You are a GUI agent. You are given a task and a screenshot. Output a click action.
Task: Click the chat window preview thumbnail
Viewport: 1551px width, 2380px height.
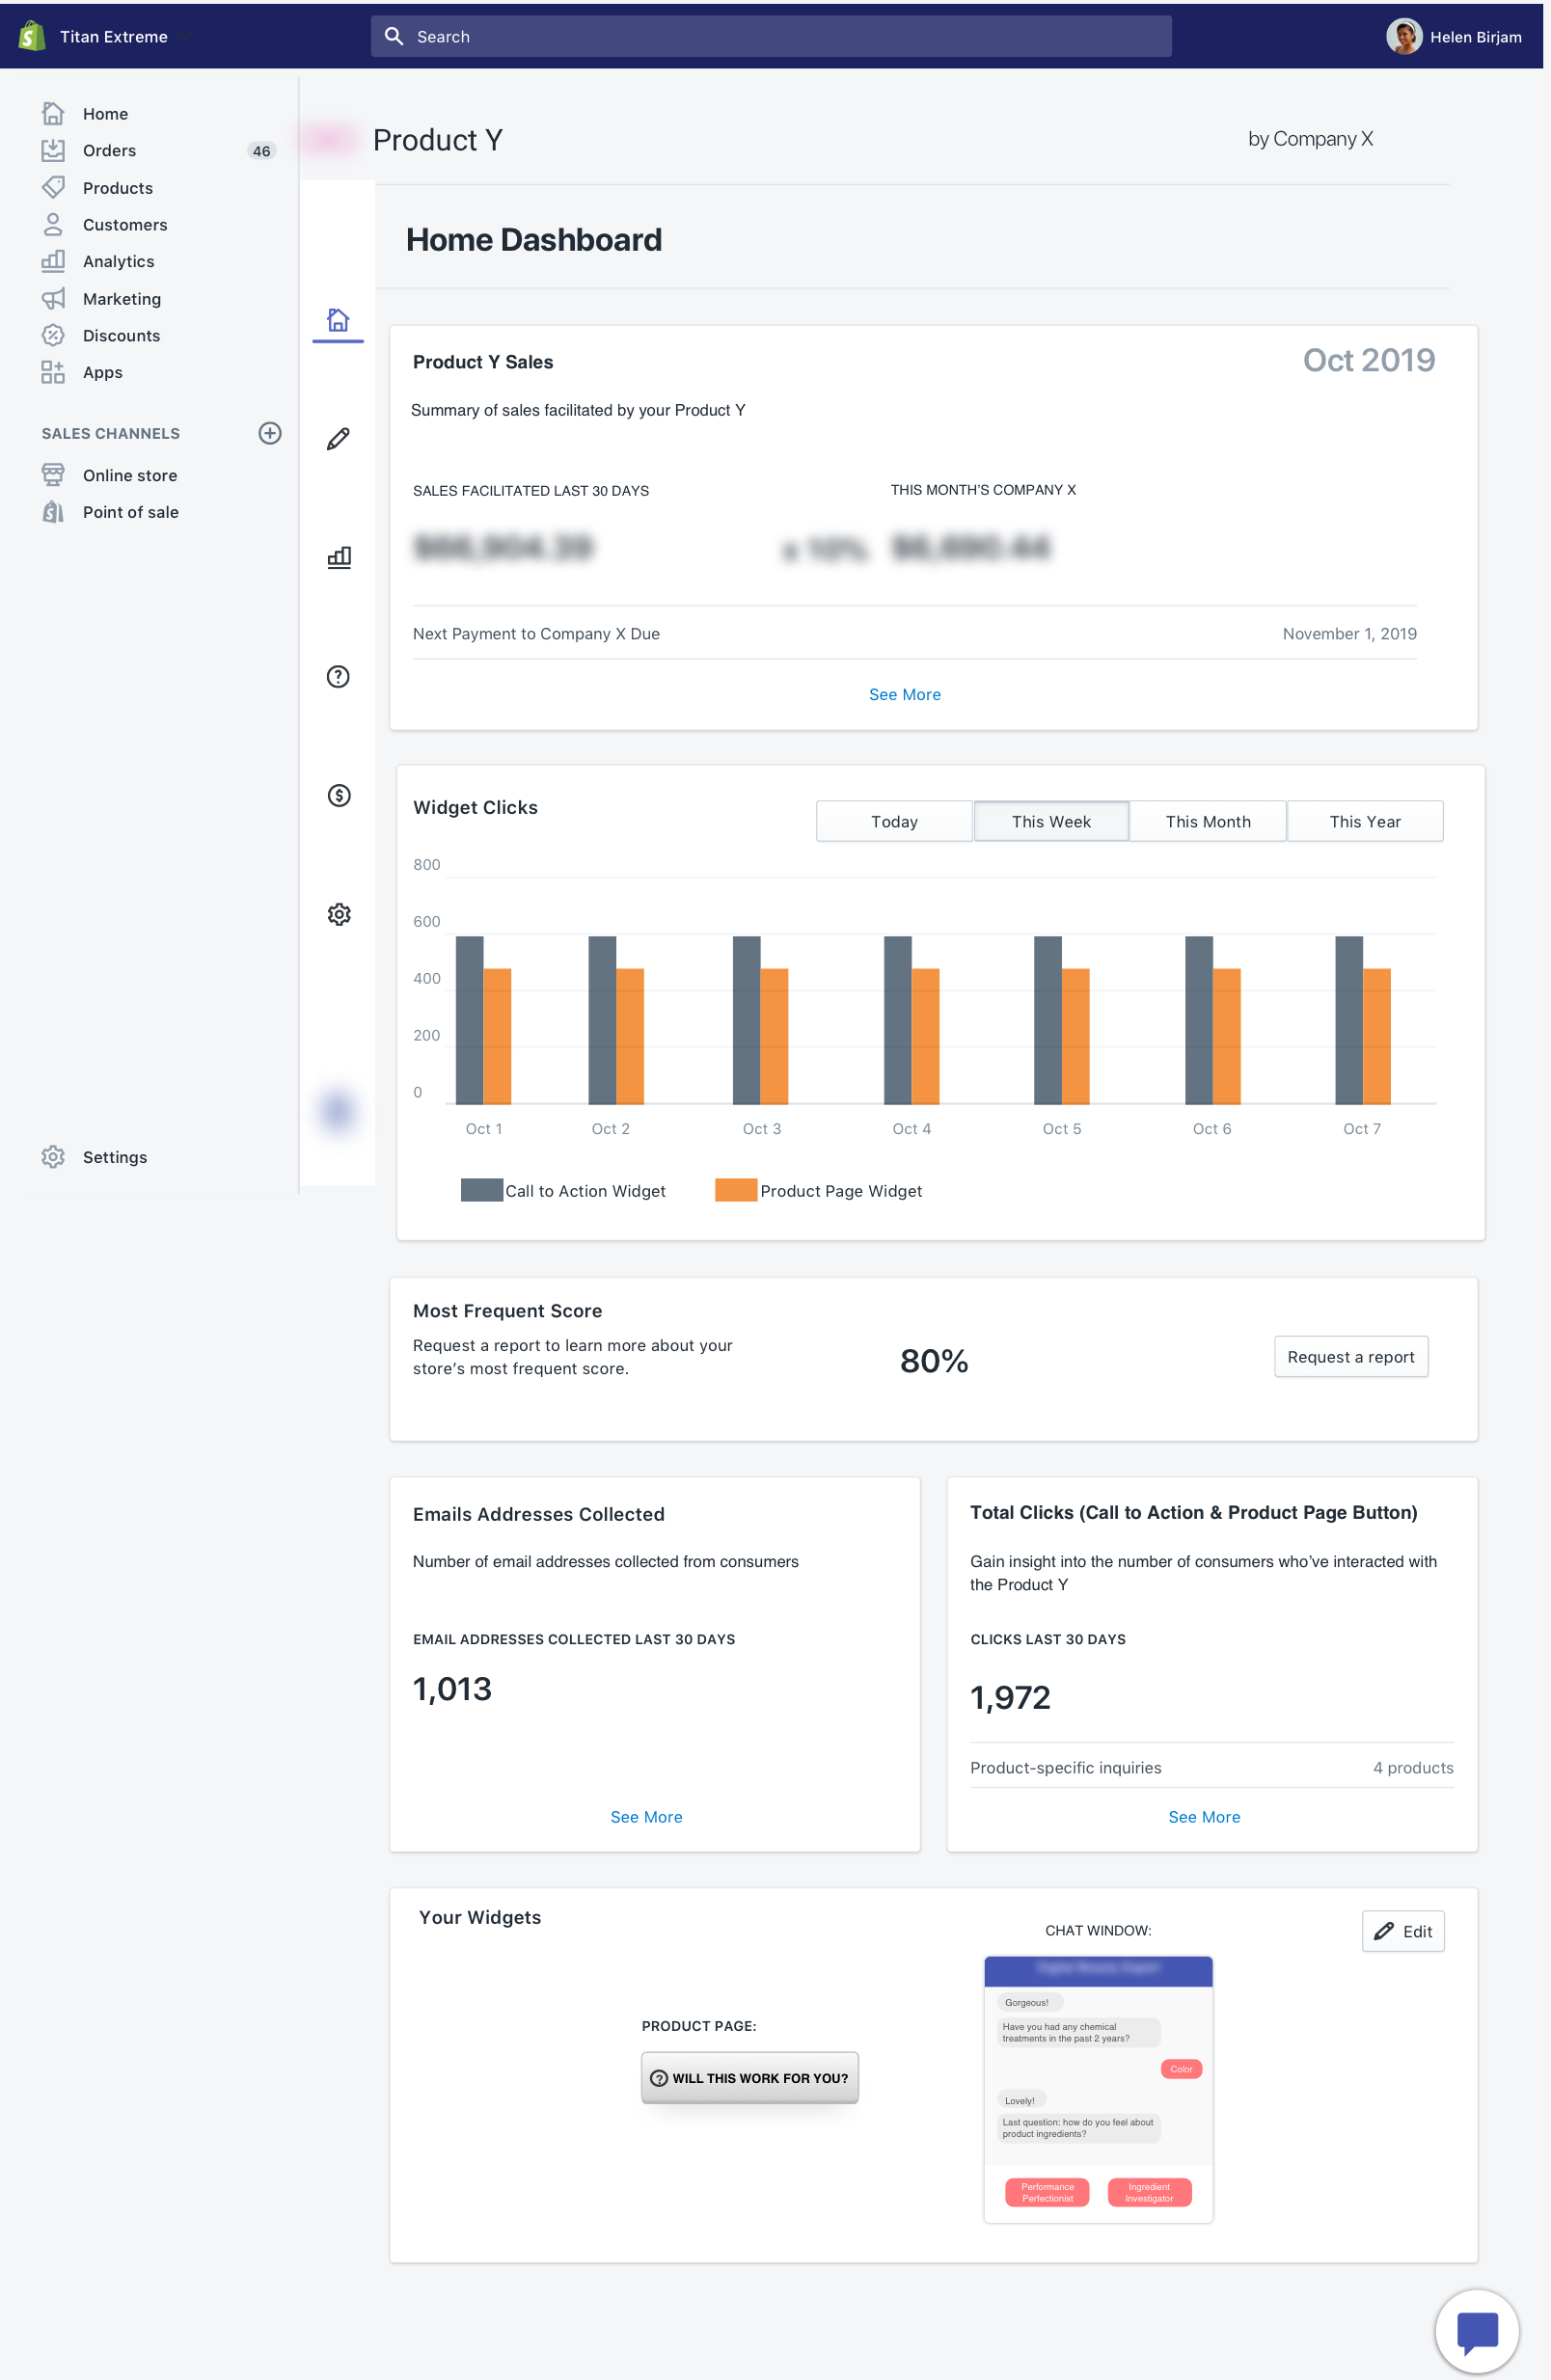1098,2090
